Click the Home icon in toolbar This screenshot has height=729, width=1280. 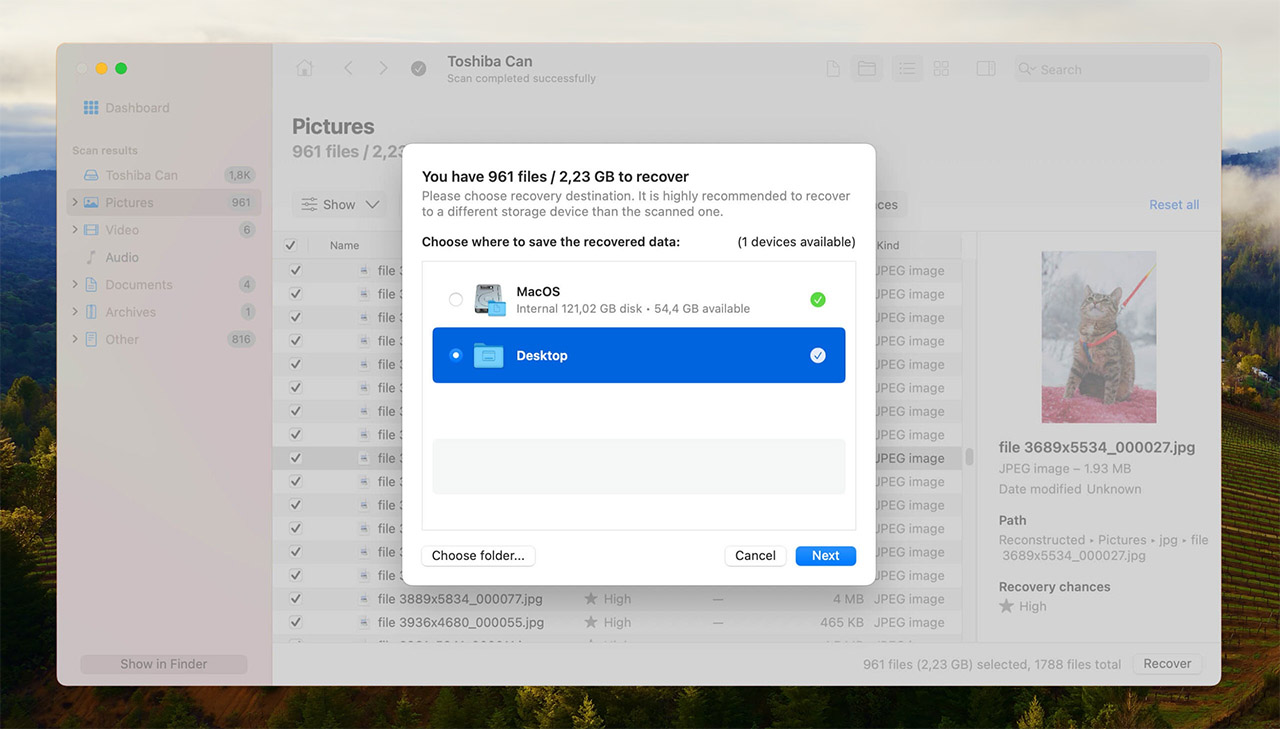pos(305,68)
